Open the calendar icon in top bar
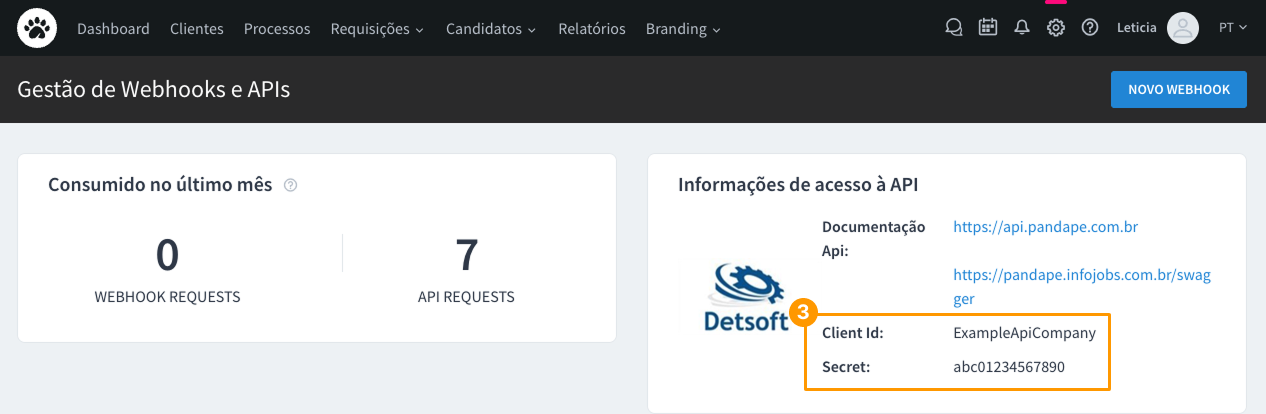The width and height of the screenshot is (1266, 414). (988, 28)
